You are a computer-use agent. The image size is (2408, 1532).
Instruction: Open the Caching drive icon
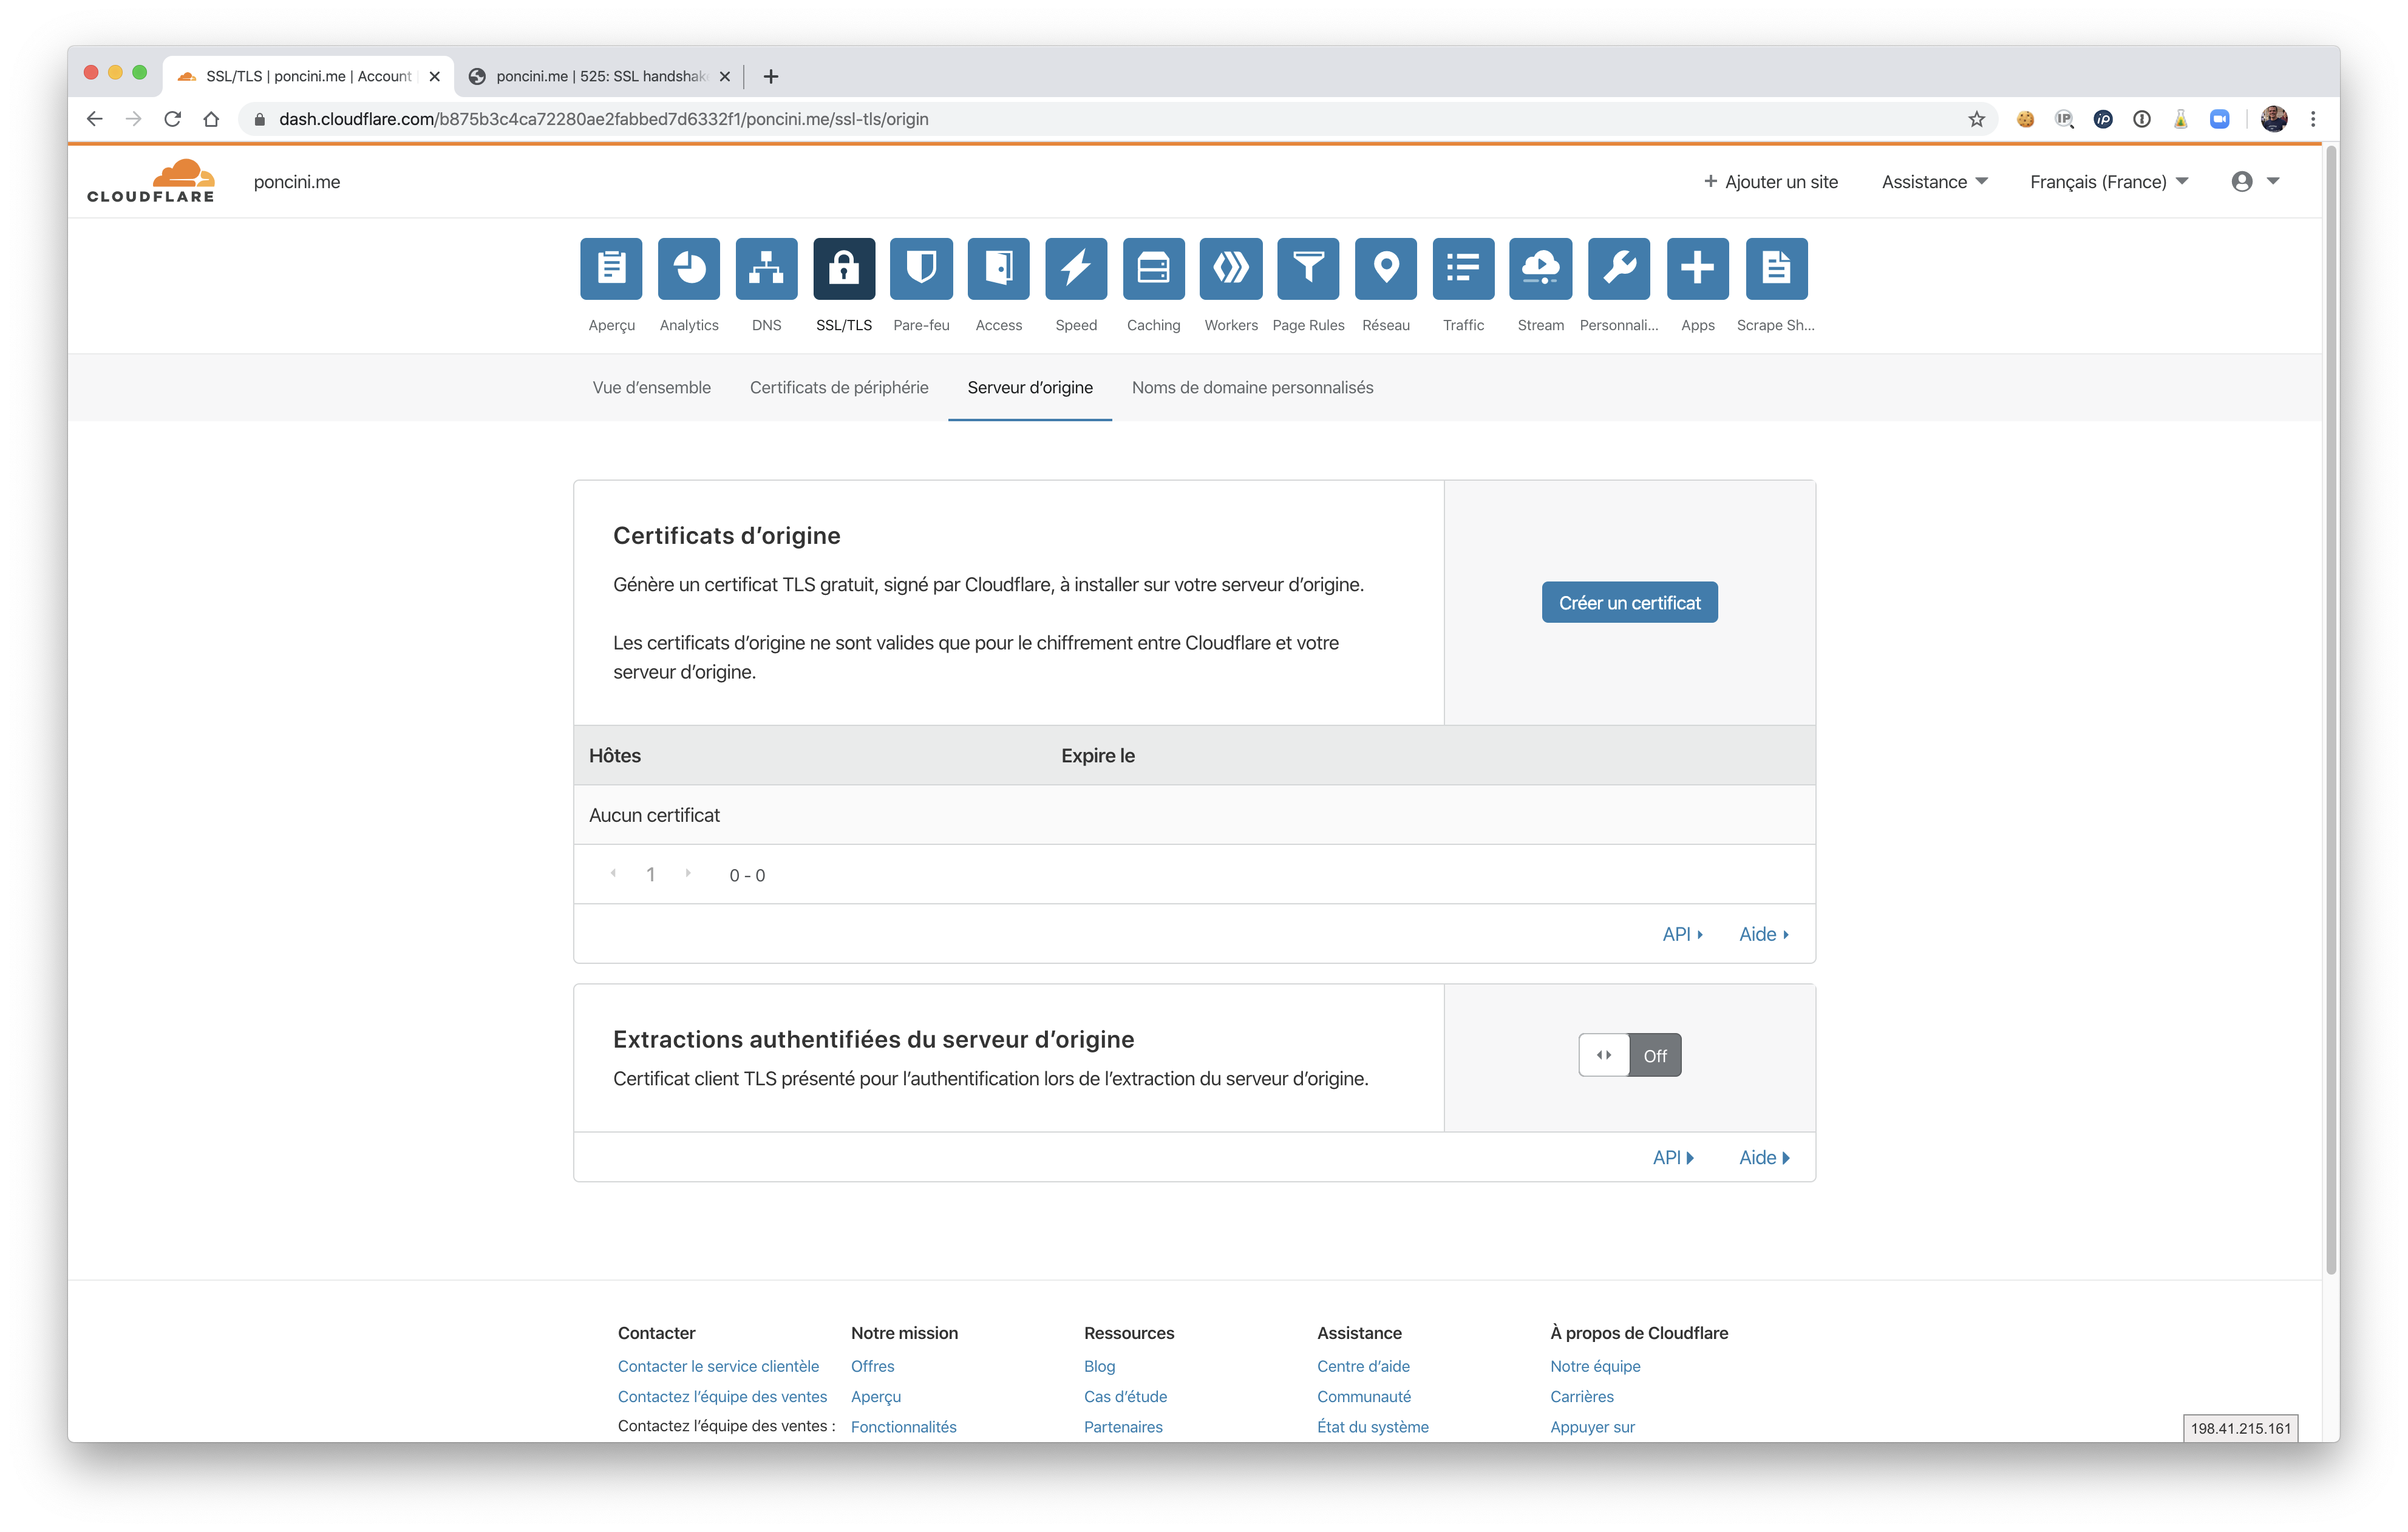[1154, 268]
